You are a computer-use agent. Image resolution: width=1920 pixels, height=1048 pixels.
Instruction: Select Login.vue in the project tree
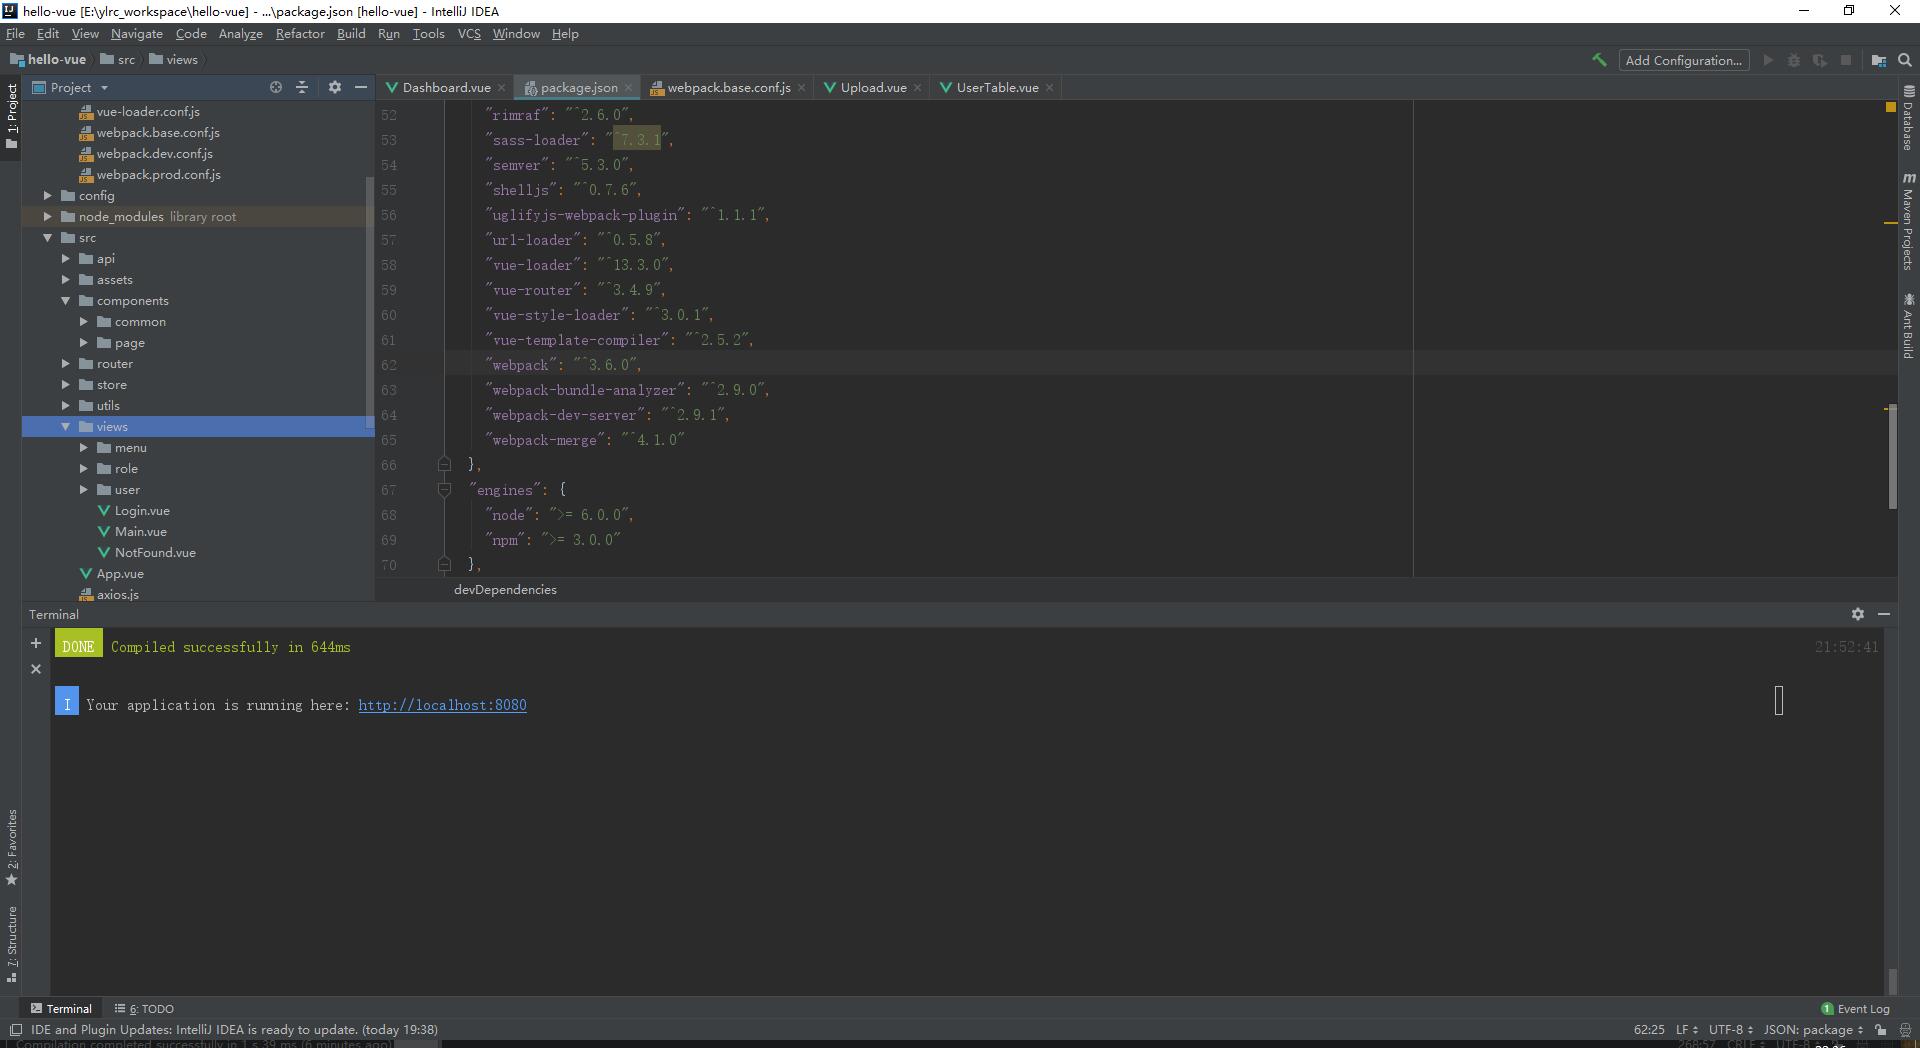click(142, 510)
